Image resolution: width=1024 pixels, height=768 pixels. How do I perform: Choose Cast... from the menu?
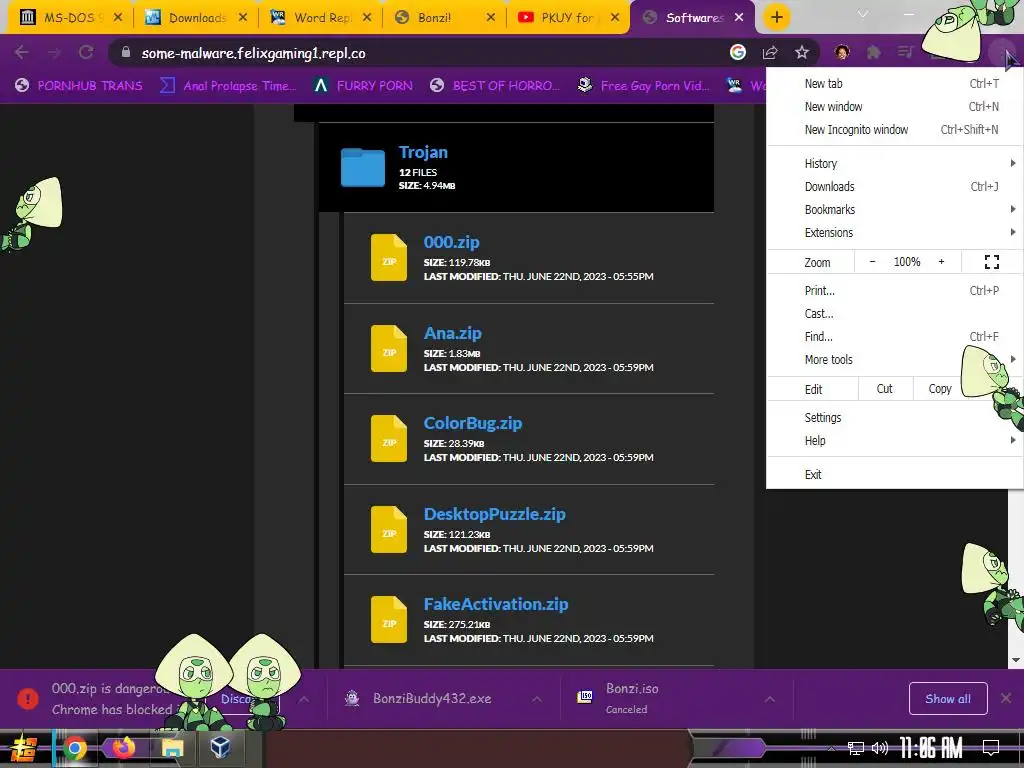tap(894, 313)
